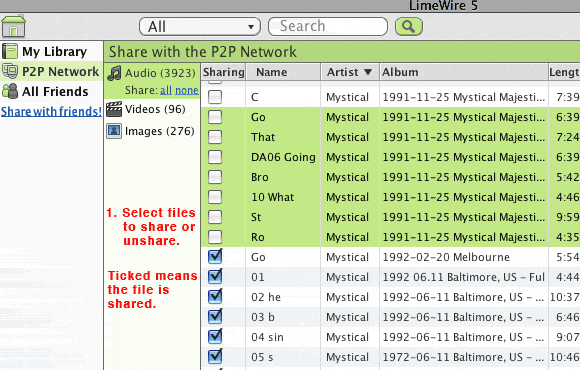Select the track named 04 sin

[x=267, y=337]
